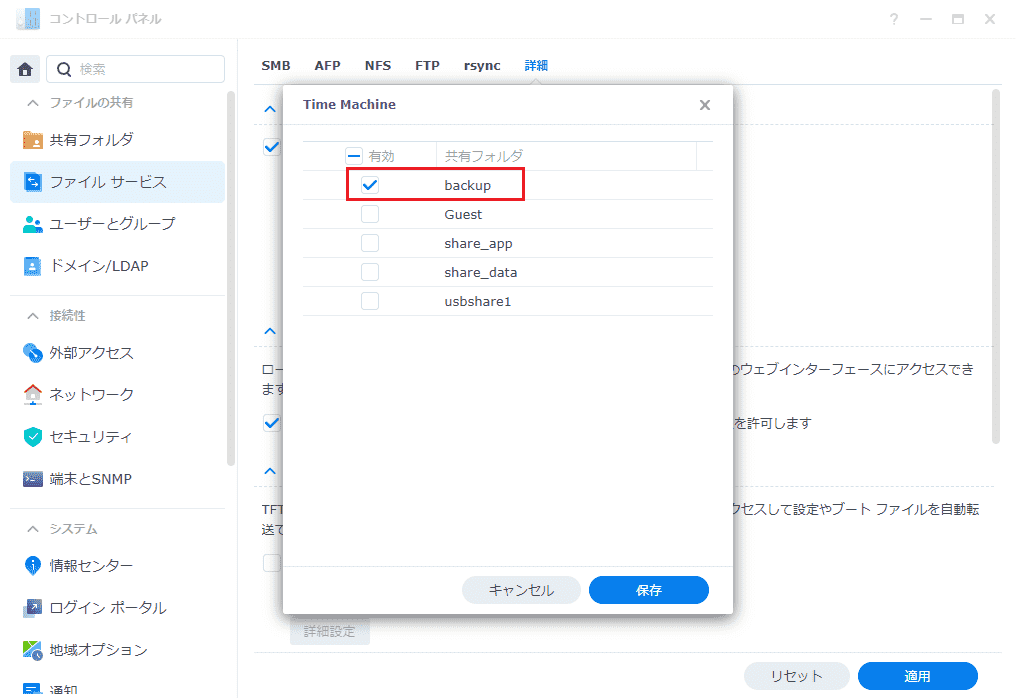1016x698 pixels.
Task: Open Network (ネットワーク) icon
Action: 32,395
